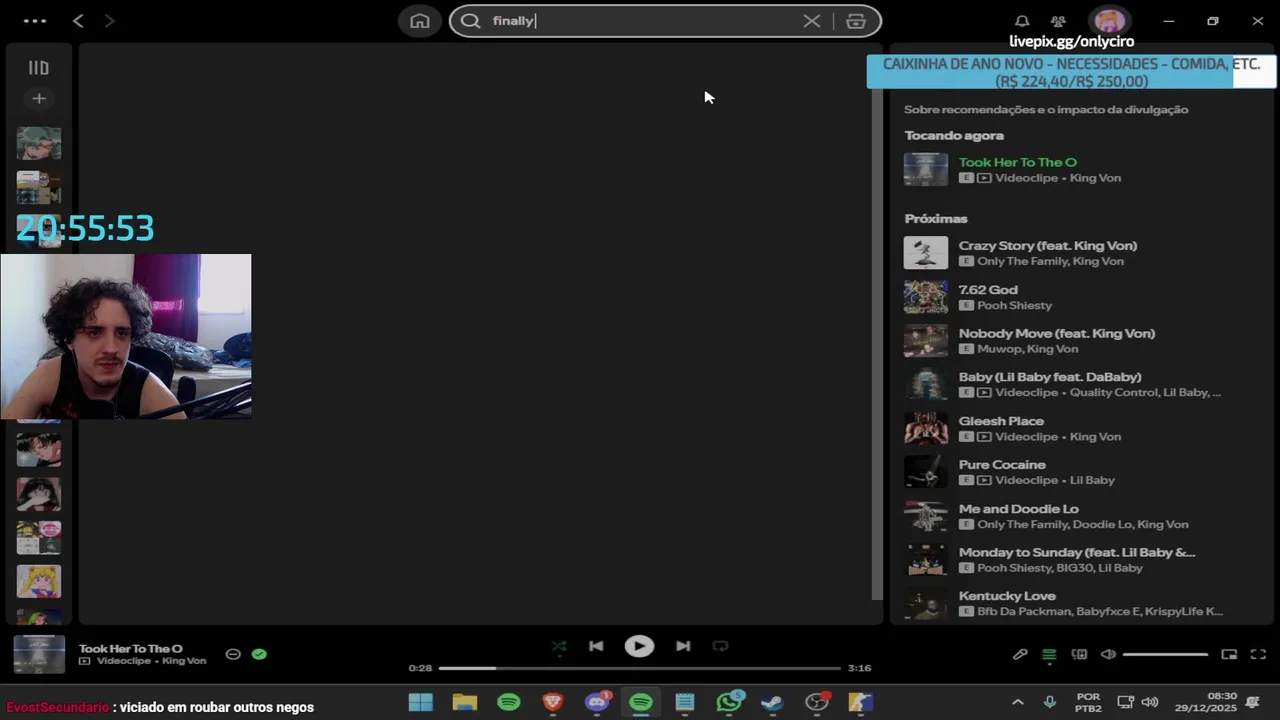This screenshot has width=1280, height=720.
Task: Click 'Sobre recomendações e o impacto da divulgação'
Action: 1046,109
